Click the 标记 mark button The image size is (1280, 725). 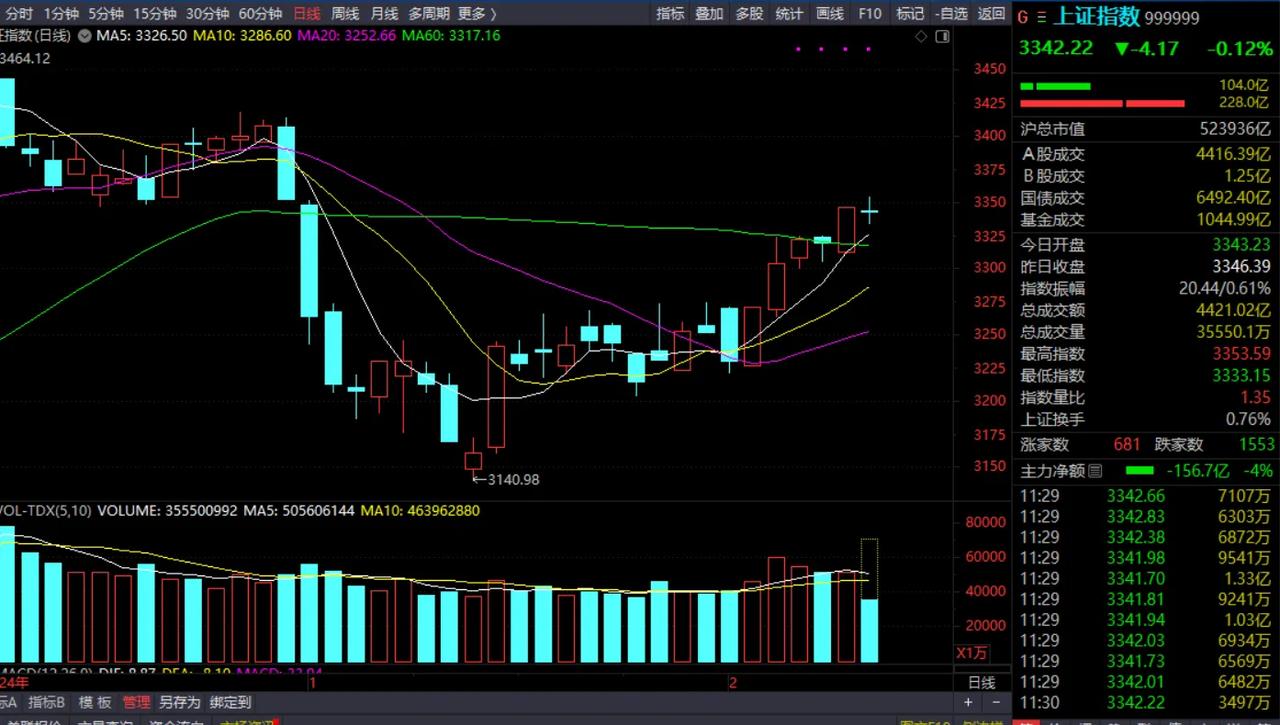pyautogui.click(x=910, y=13)
